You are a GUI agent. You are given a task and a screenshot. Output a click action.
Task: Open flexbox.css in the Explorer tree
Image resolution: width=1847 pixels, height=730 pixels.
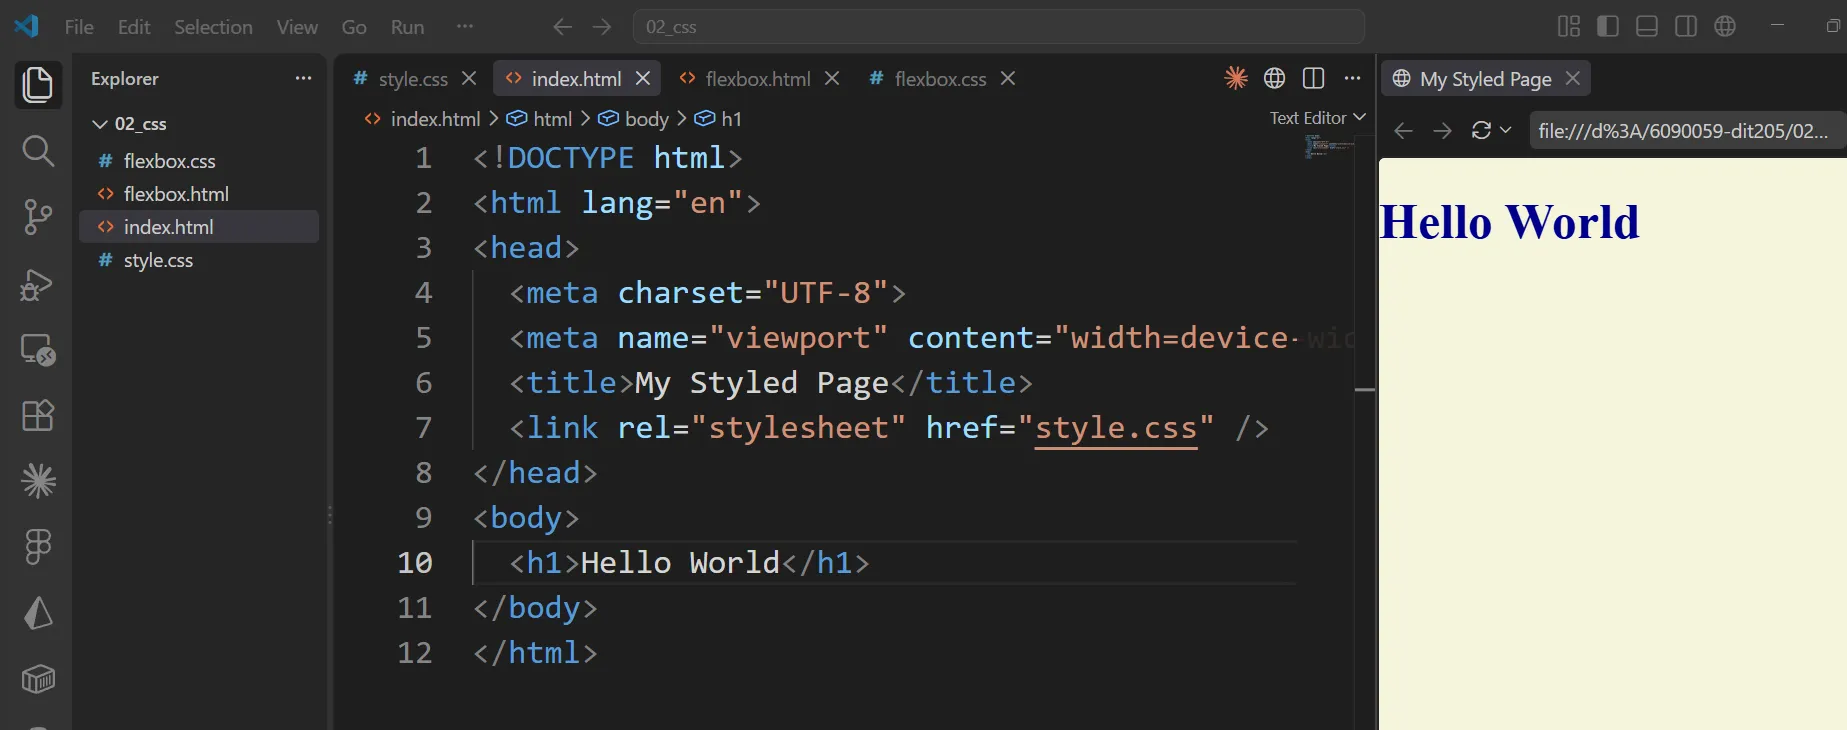coord(199,161)
